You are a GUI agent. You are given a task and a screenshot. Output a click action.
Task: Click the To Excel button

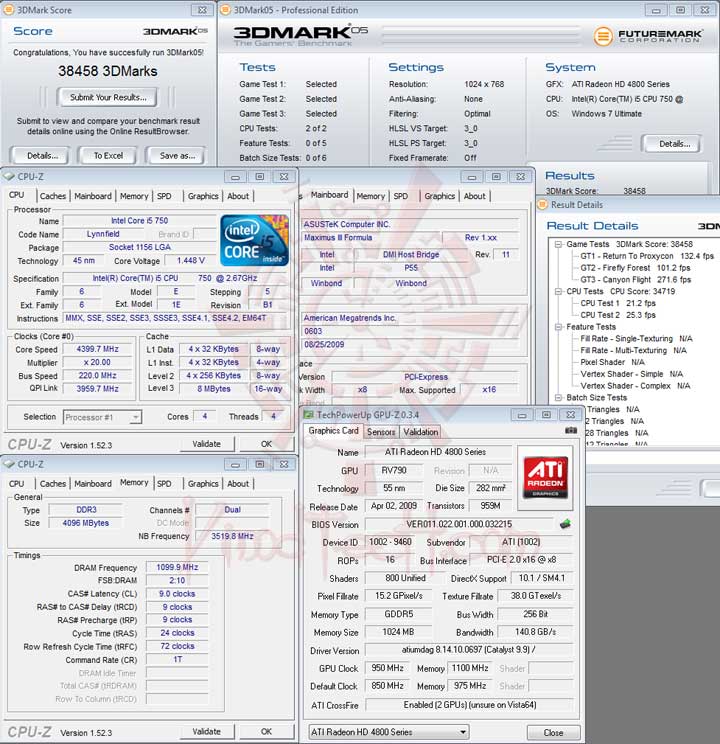click(x=108, y=156)
